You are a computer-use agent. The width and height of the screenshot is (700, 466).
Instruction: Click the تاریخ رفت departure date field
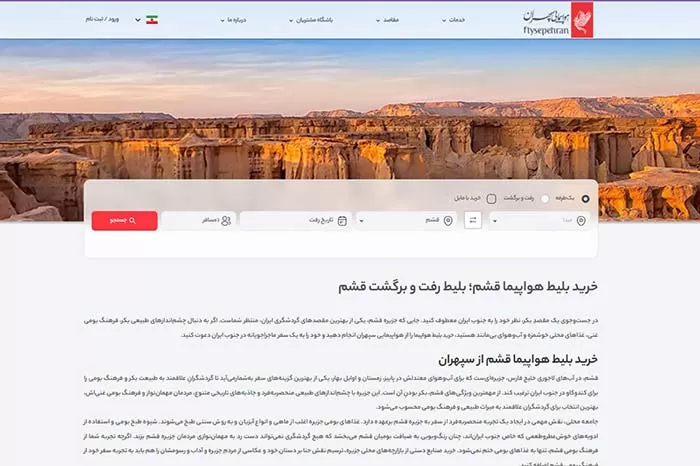tap(296, 221)
